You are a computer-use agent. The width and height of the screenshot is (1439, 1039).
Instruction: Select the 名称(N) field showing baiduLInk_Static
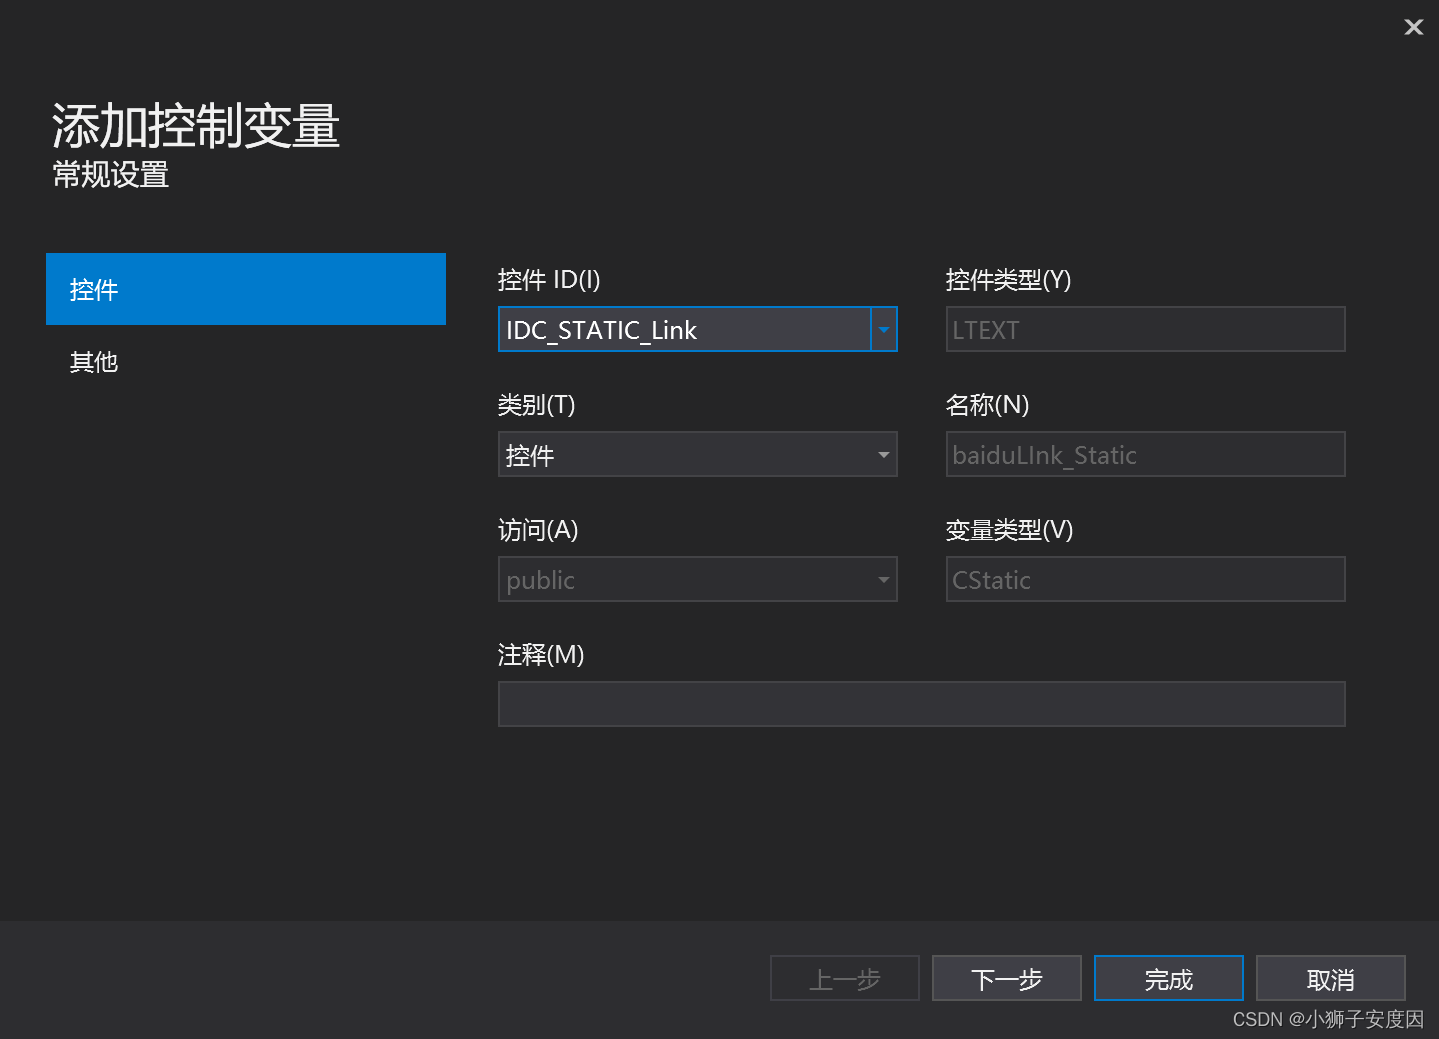[x=1144, y=454]
